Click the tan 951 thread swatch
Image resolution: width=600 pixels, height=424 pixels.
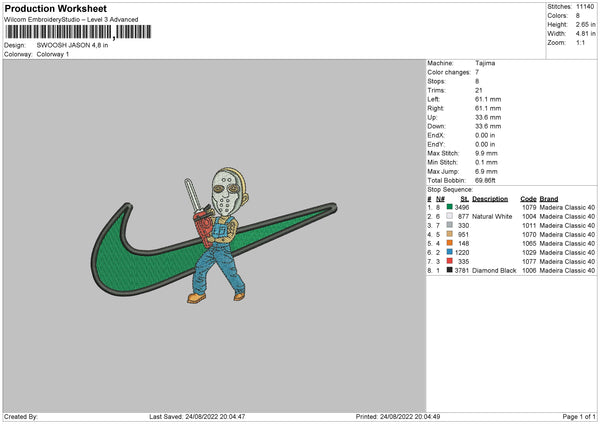450,233
